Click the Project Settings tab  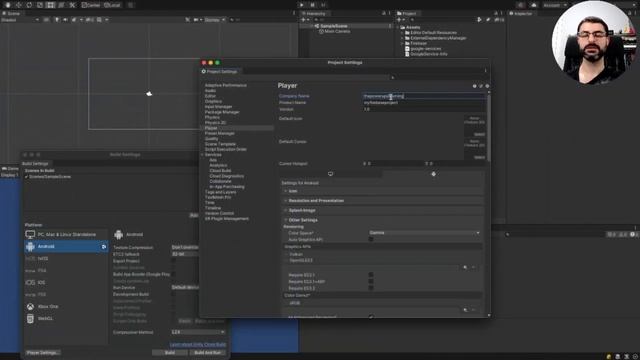(219, 71)
